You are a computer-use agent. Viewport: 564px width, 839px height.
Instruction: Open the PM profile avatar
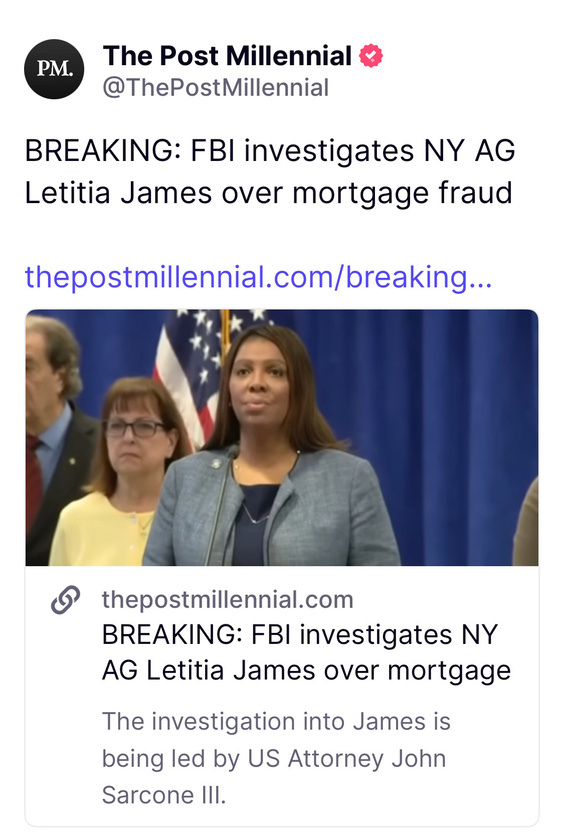(x=54, y=69)
